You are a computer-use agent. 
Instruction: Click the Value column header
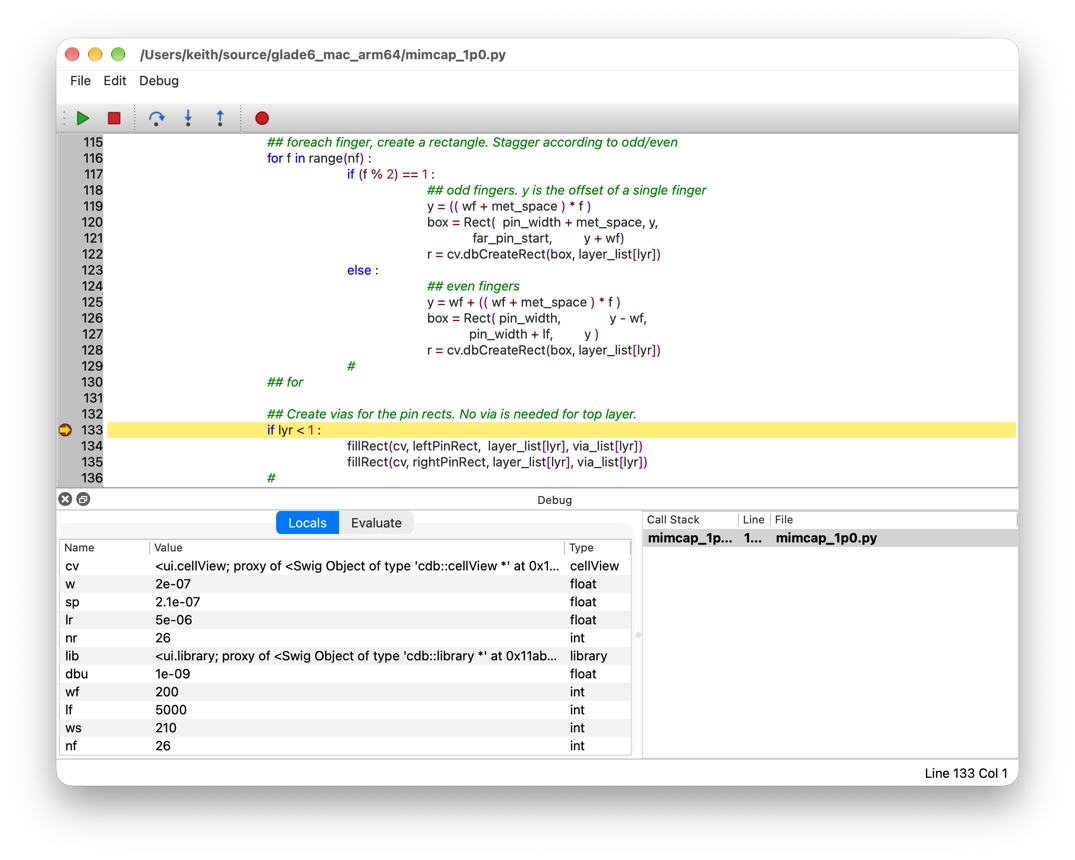pyautogui.click(x=357, y=547)
